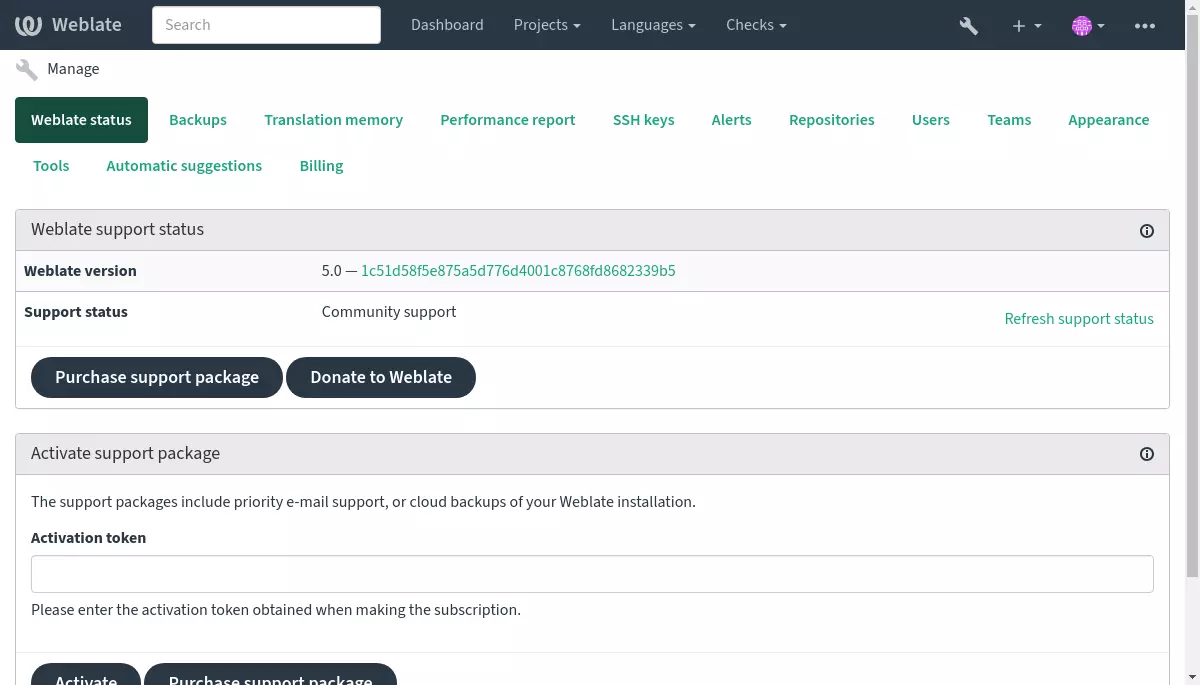The height and width of the screenshot is (685, 1200).
Task: Switch to the Backups tab
Action: [198, 120]
